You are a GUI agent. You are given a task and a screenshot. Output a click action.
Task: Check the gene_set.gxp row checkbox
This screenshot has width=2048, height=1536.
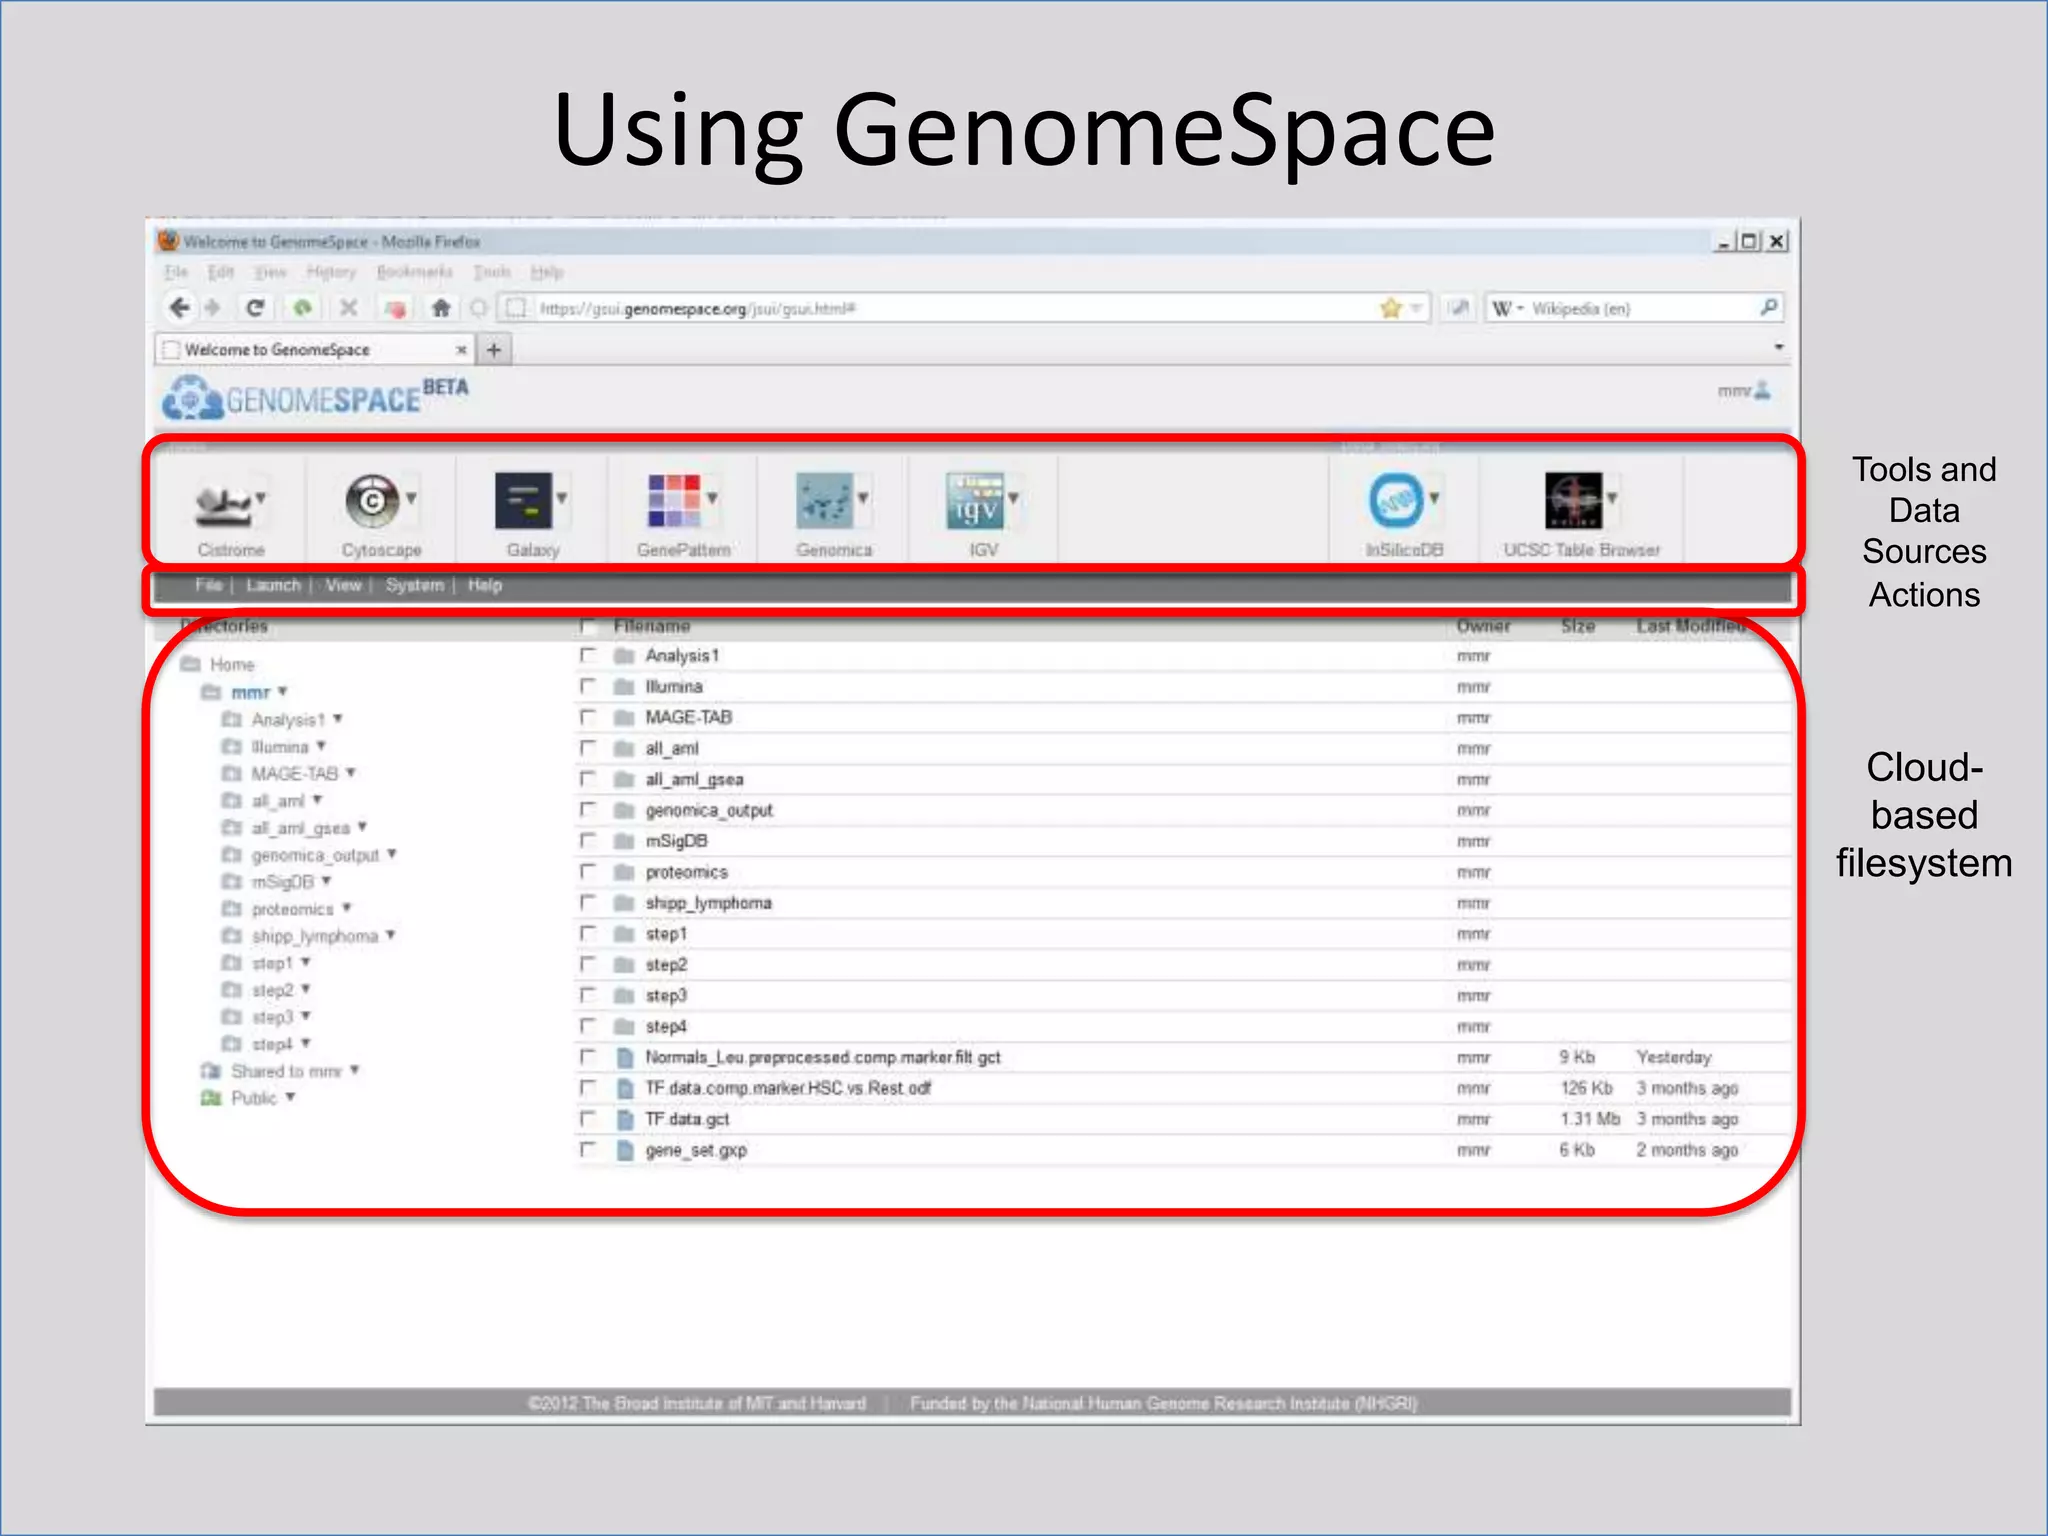click(x=588, y=1149)
